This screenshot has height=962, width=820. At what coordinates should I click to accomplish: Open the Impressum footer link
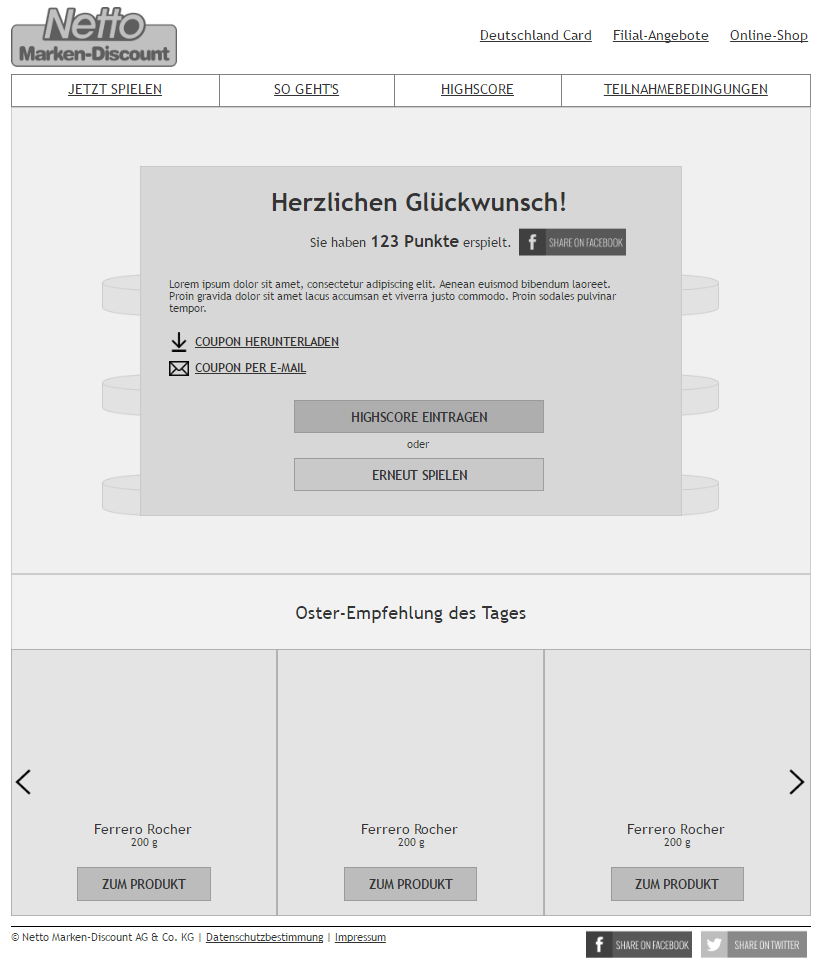(360, 937)
